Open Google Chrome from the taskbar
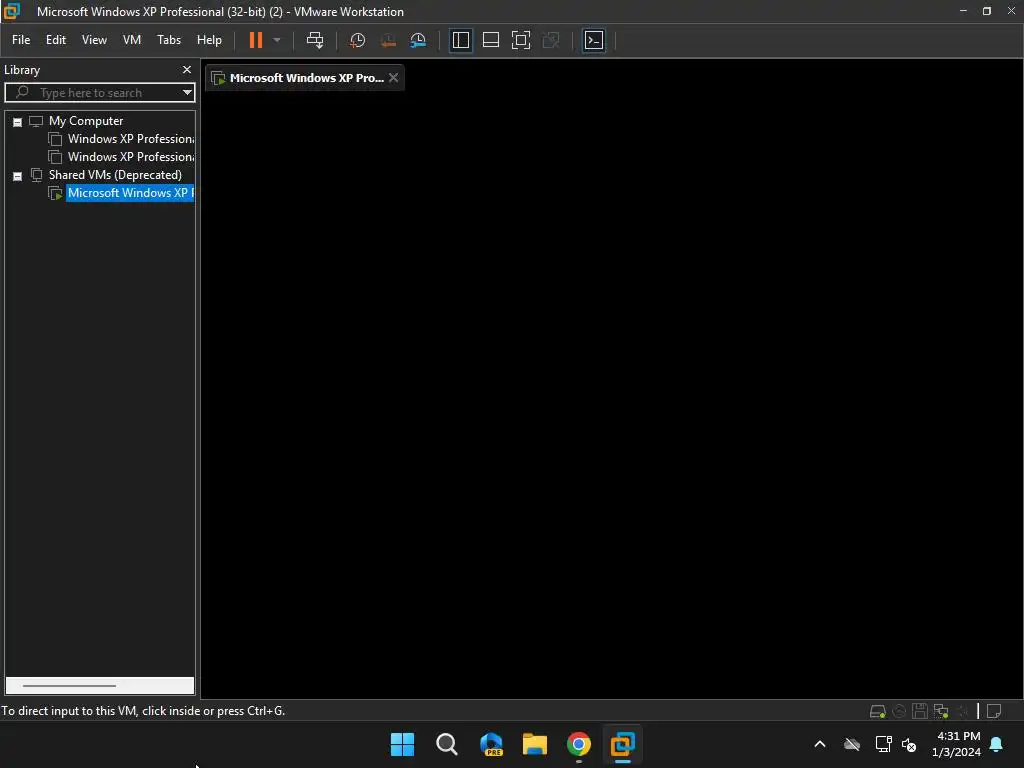This screenshot has width=1024, height=768. (x=579, y=744)
